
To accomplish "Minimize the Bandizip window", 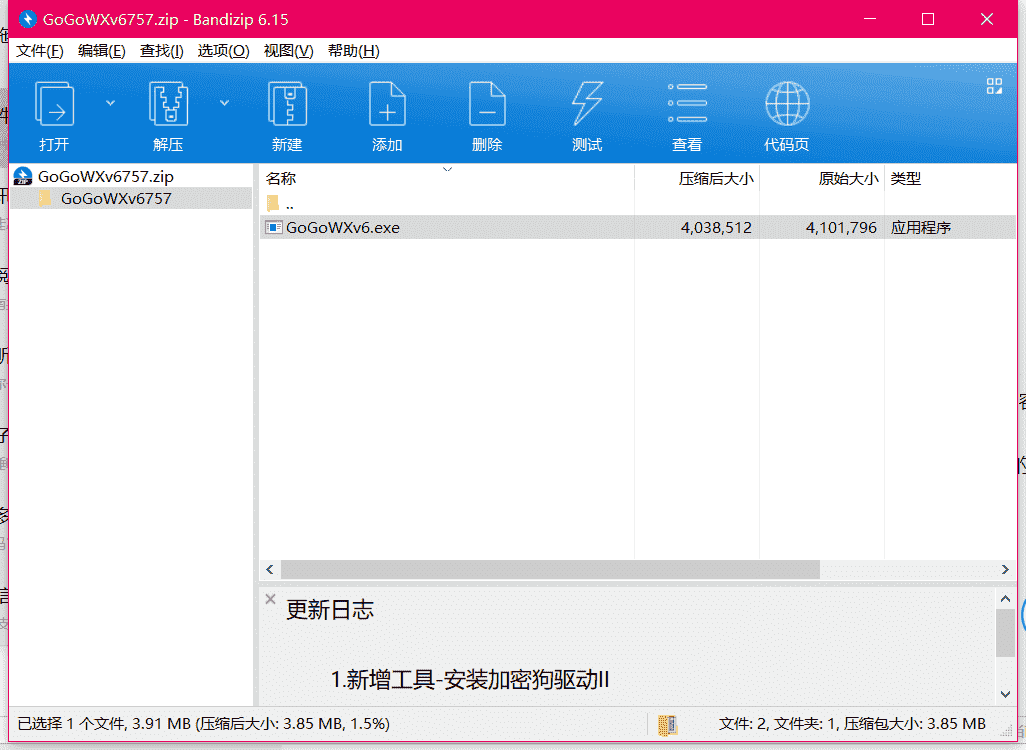I will [870, 19].
